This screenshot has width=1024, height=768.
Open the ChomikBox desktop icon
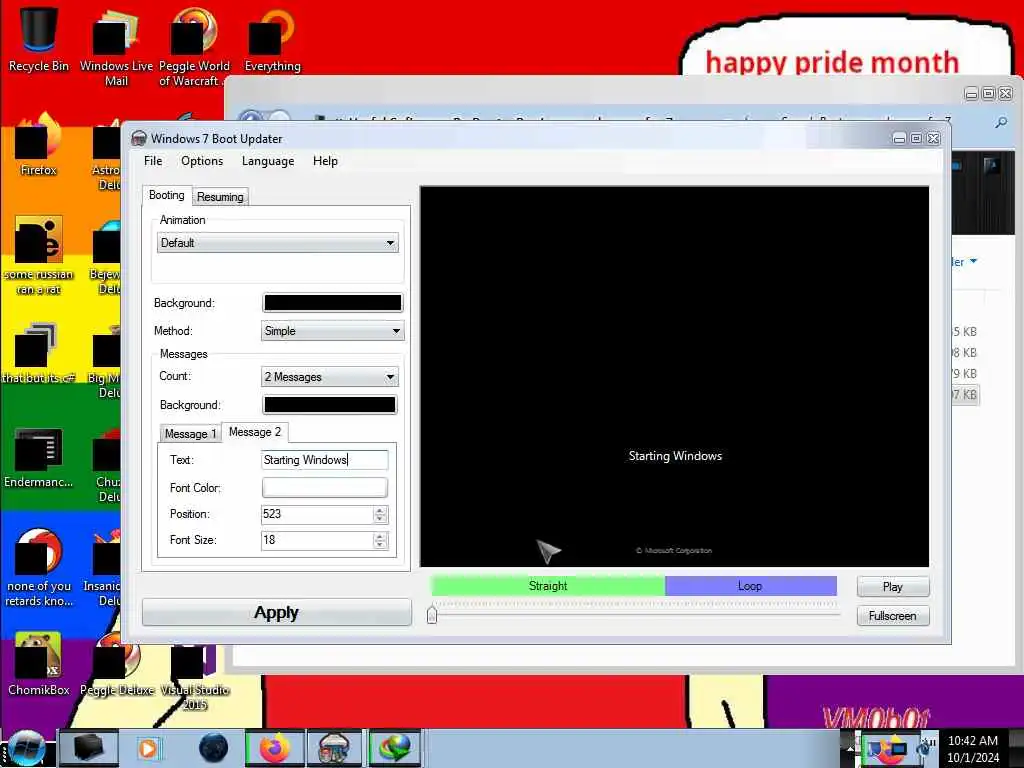[x=39, y=664]
